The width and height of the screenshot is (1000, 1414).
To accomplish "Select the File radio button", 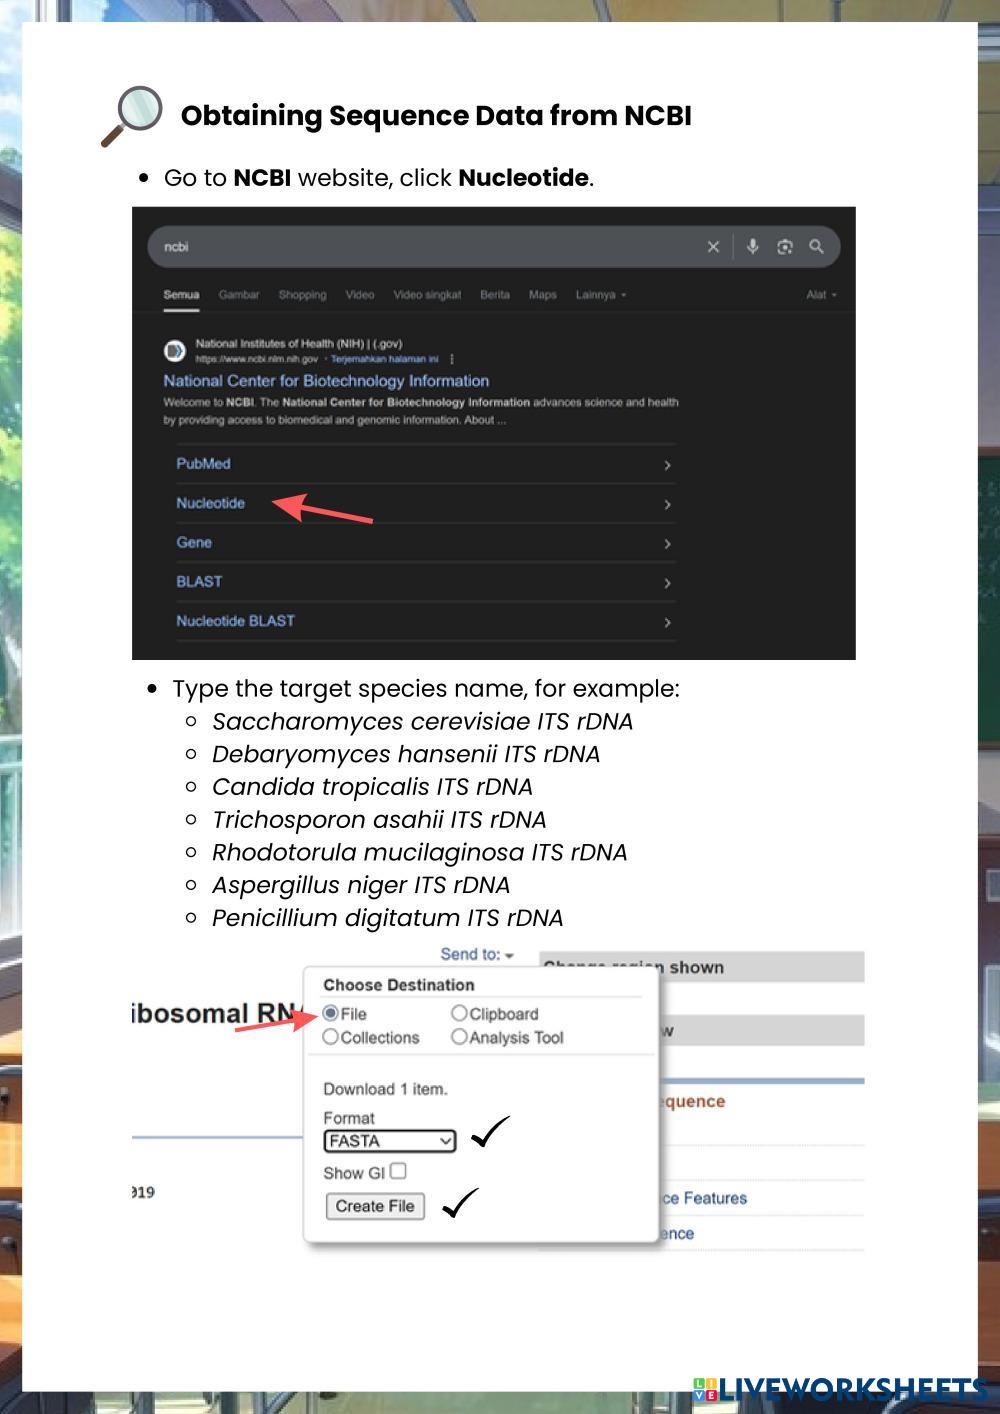I will coord(331,1013).
